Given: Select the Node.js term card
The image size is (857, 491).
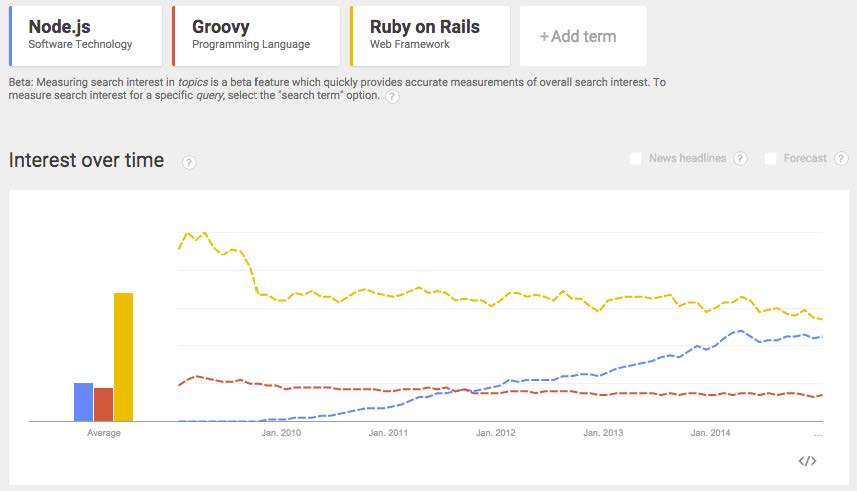Looking at the screenshot, I should [86, 36].
